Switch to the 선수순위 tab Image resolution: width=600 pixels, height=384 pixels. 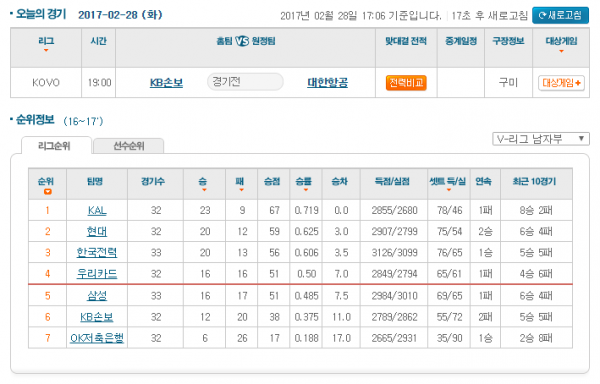(129, 146)
